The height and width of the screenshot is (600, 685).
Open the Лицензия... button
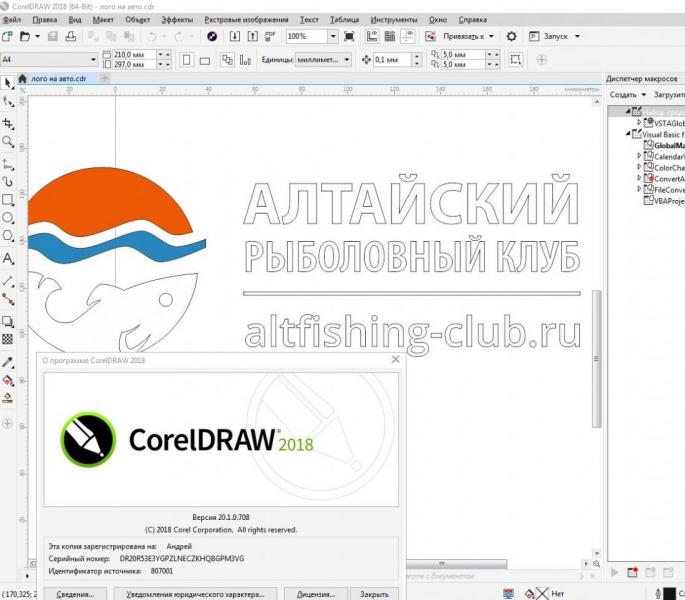316,594
